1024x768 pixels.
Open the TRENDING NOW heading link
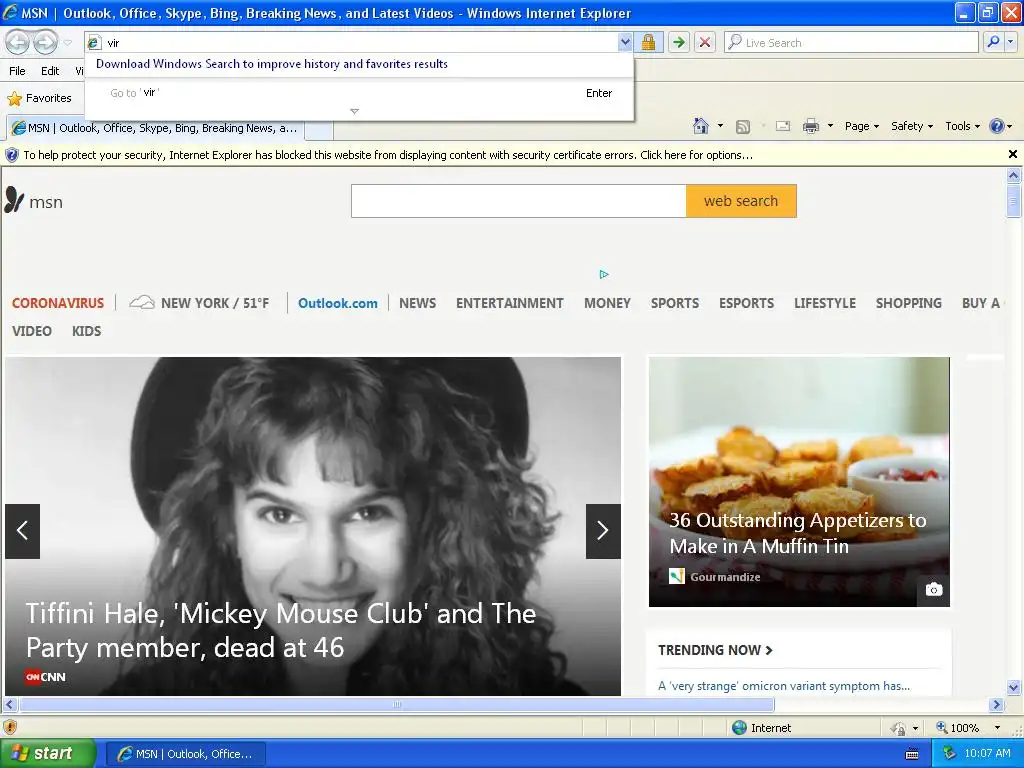click(715, 650)
